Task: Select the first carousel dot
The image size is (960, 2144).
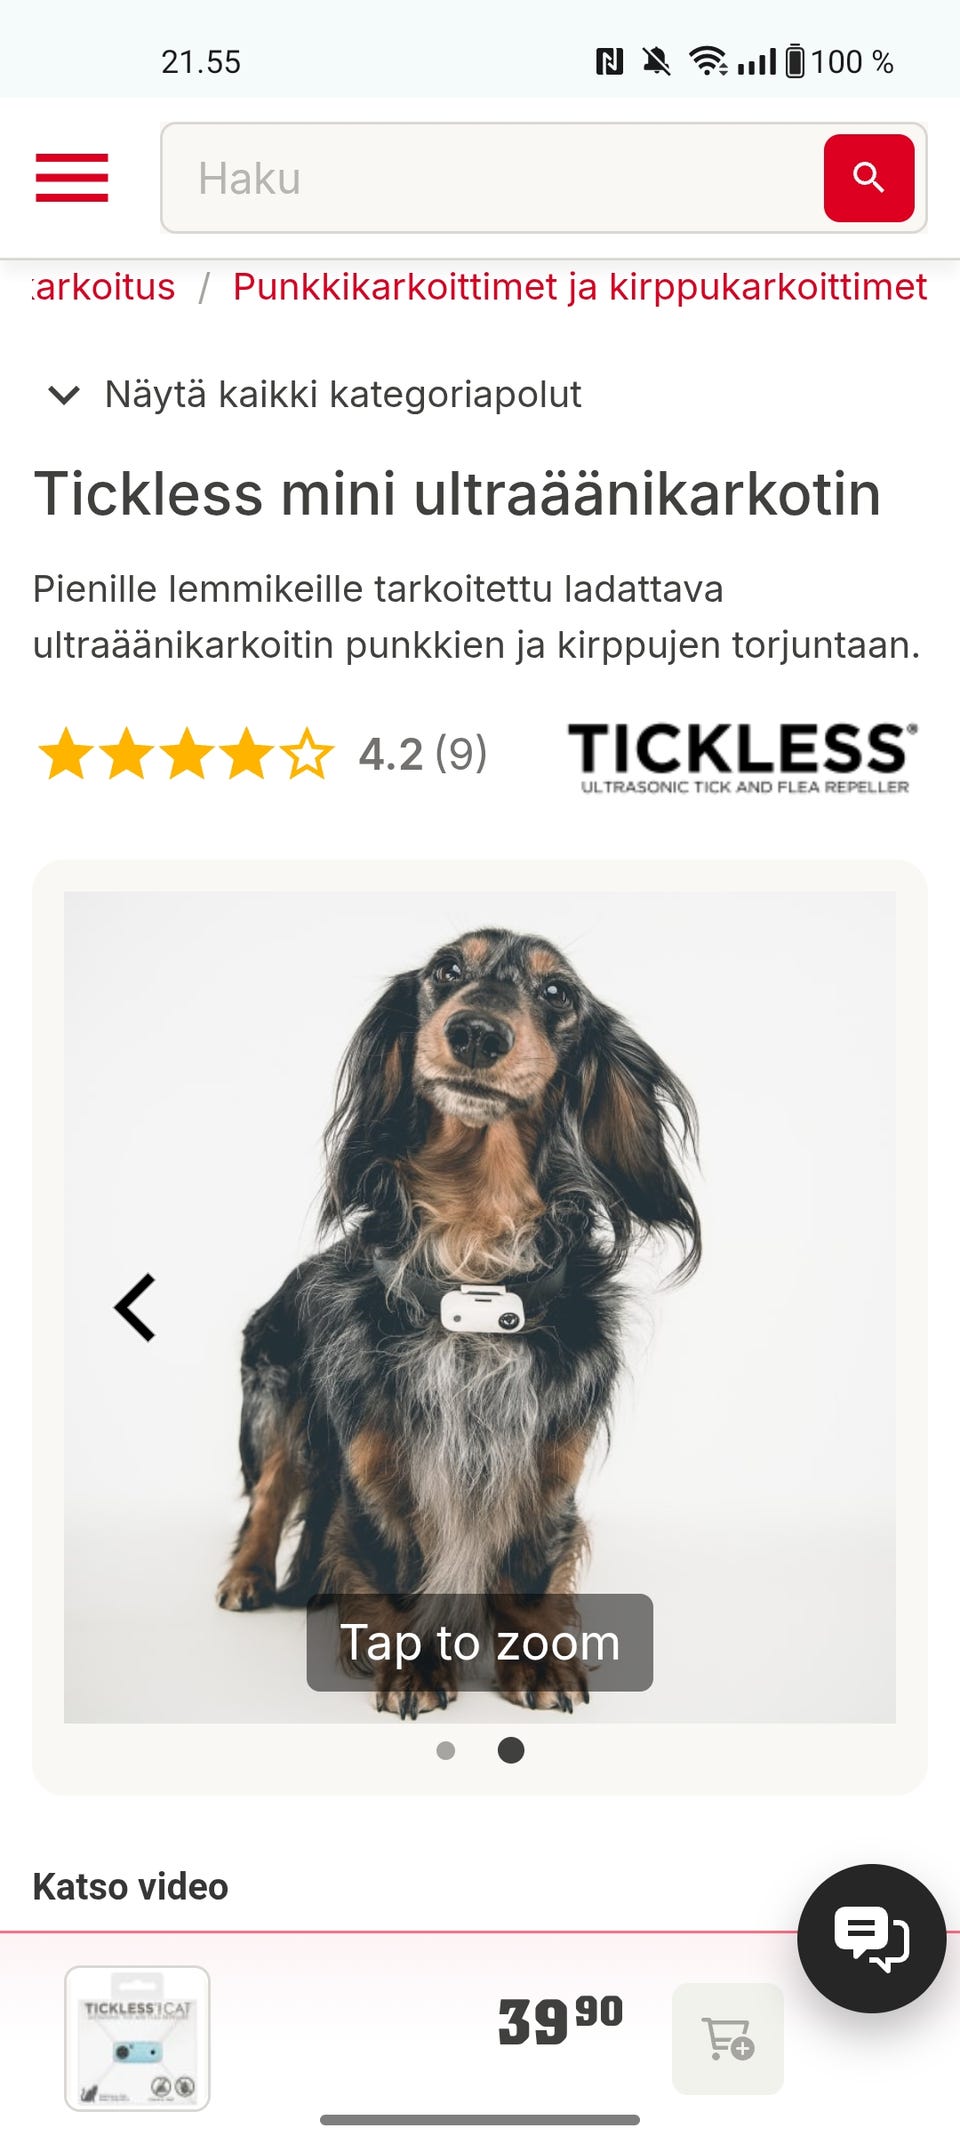Action: [x=446, y=1750]
